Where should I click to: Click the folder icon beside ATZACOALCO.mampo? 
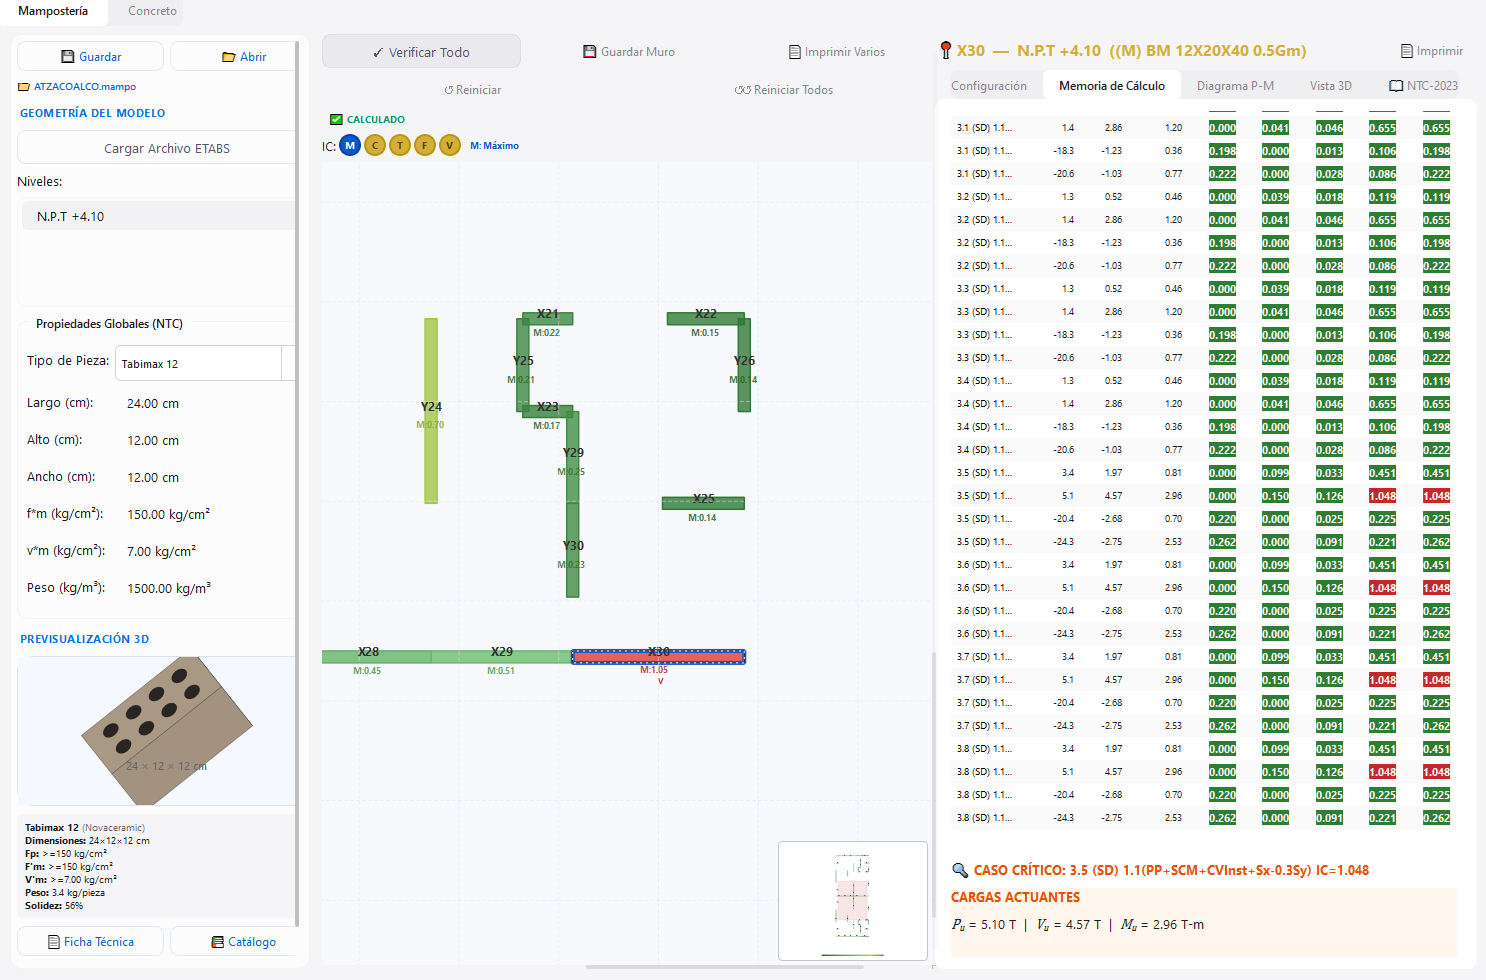click(x=24, y=87)
